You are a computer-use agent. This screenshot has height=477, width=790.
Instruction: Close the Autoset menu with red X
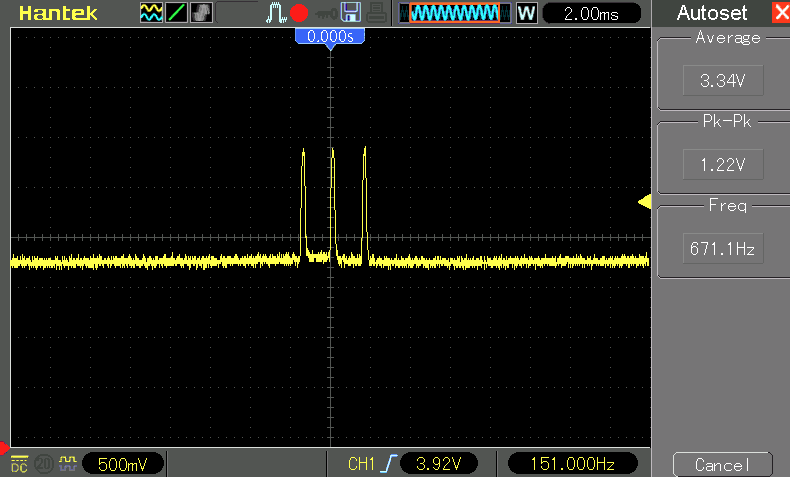click(780, 13)
